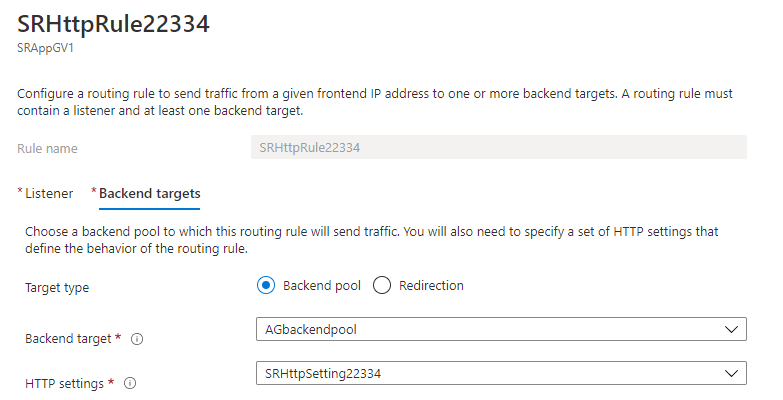Viewport: 783px width, 400px height.
Task: Click the Backend pool option label text
Action: (x=322, y=285)
